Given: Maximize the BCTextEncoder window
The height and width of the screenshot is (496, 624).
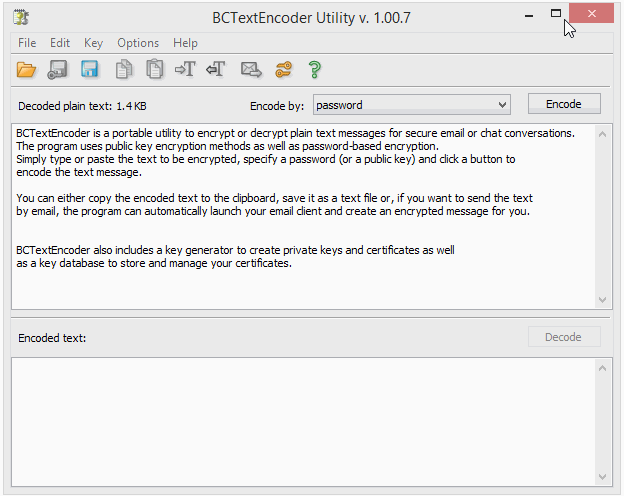Looking at the screenshot, I should [x=556, y=14].
